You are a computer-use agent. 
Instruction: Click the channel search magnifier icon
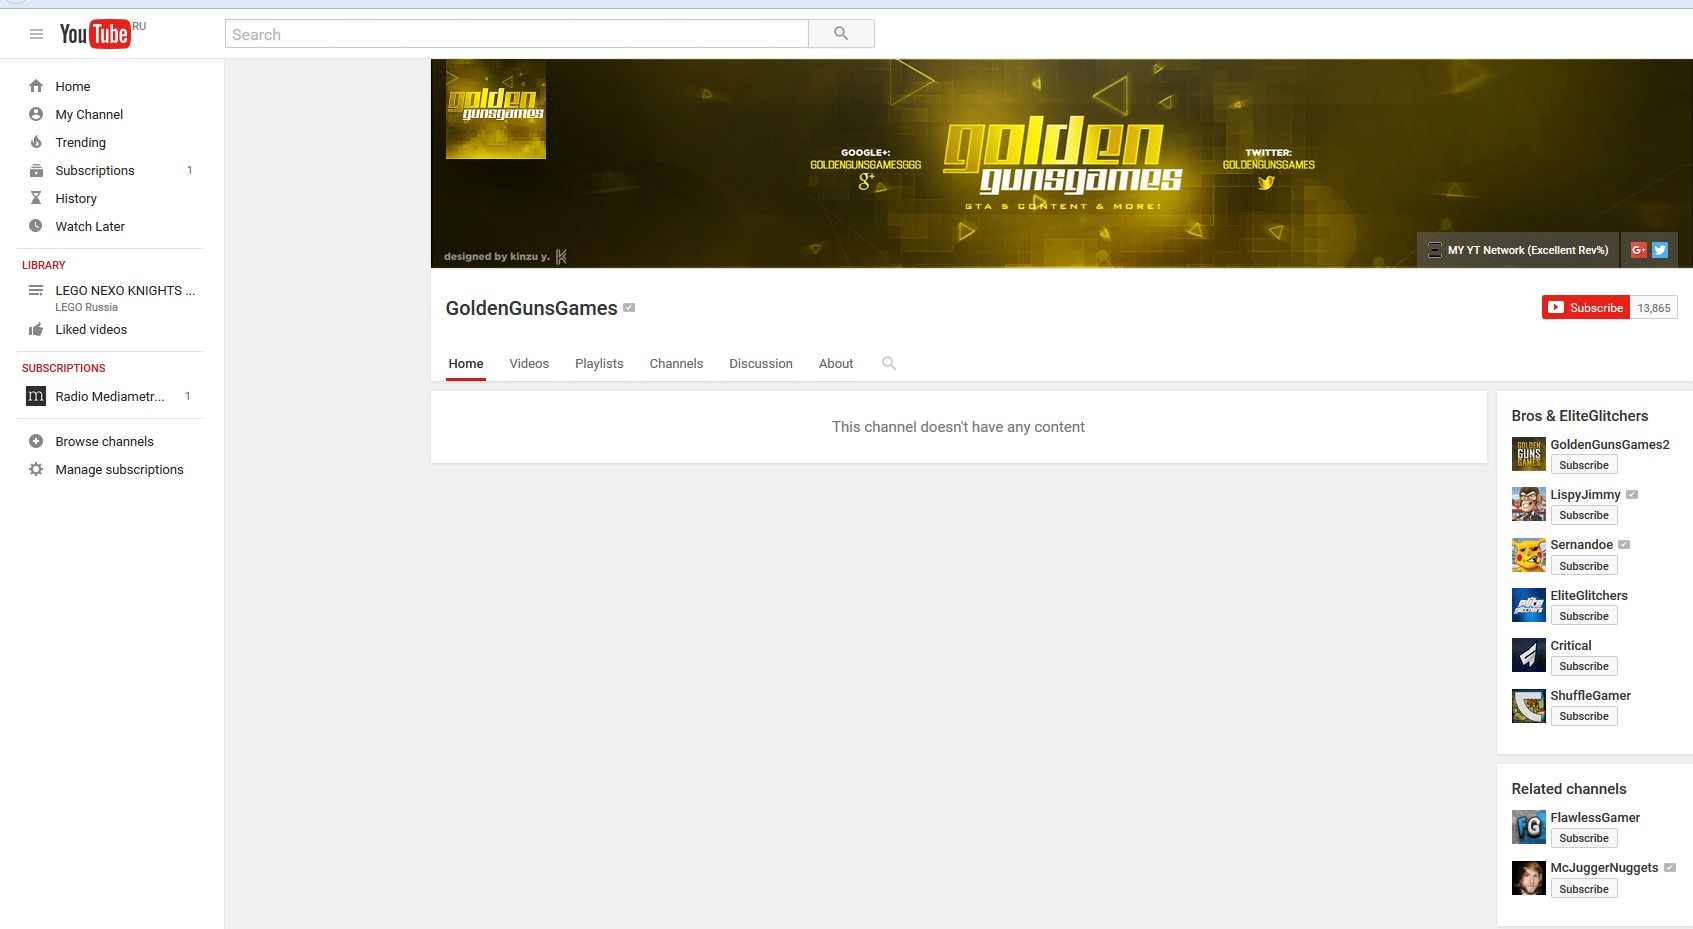tap(889, 363)
